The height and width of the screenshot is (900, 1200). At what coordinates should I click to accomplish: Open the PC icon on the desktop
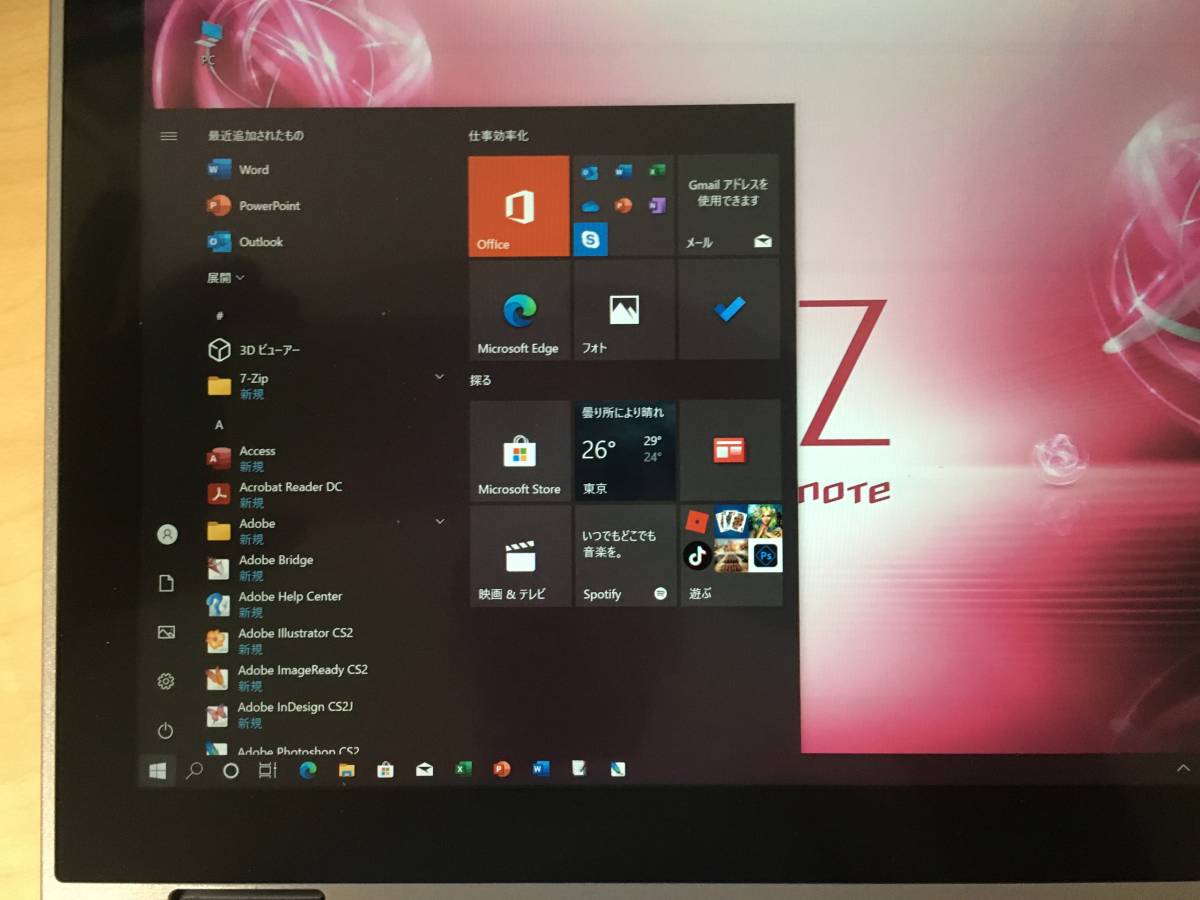click(x=209, y=43)
